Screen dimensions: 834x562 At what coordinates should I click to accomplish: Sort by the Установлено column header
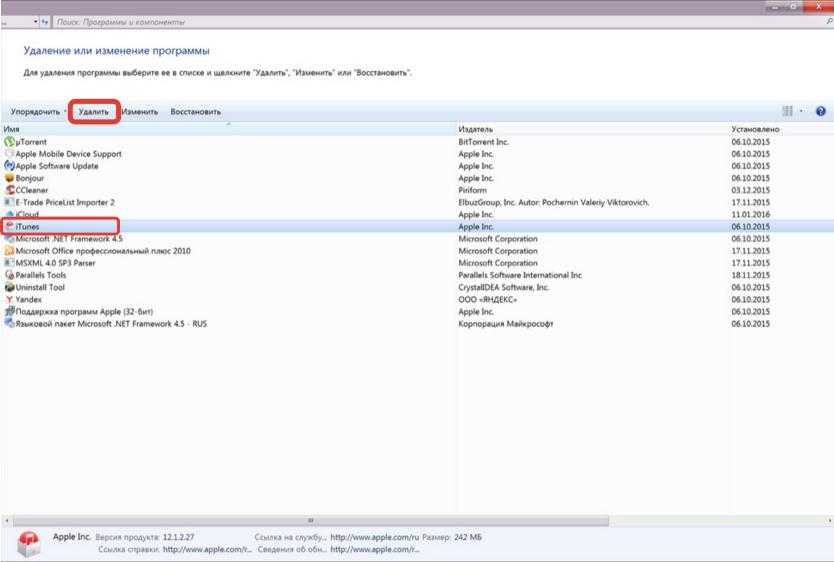755,130
